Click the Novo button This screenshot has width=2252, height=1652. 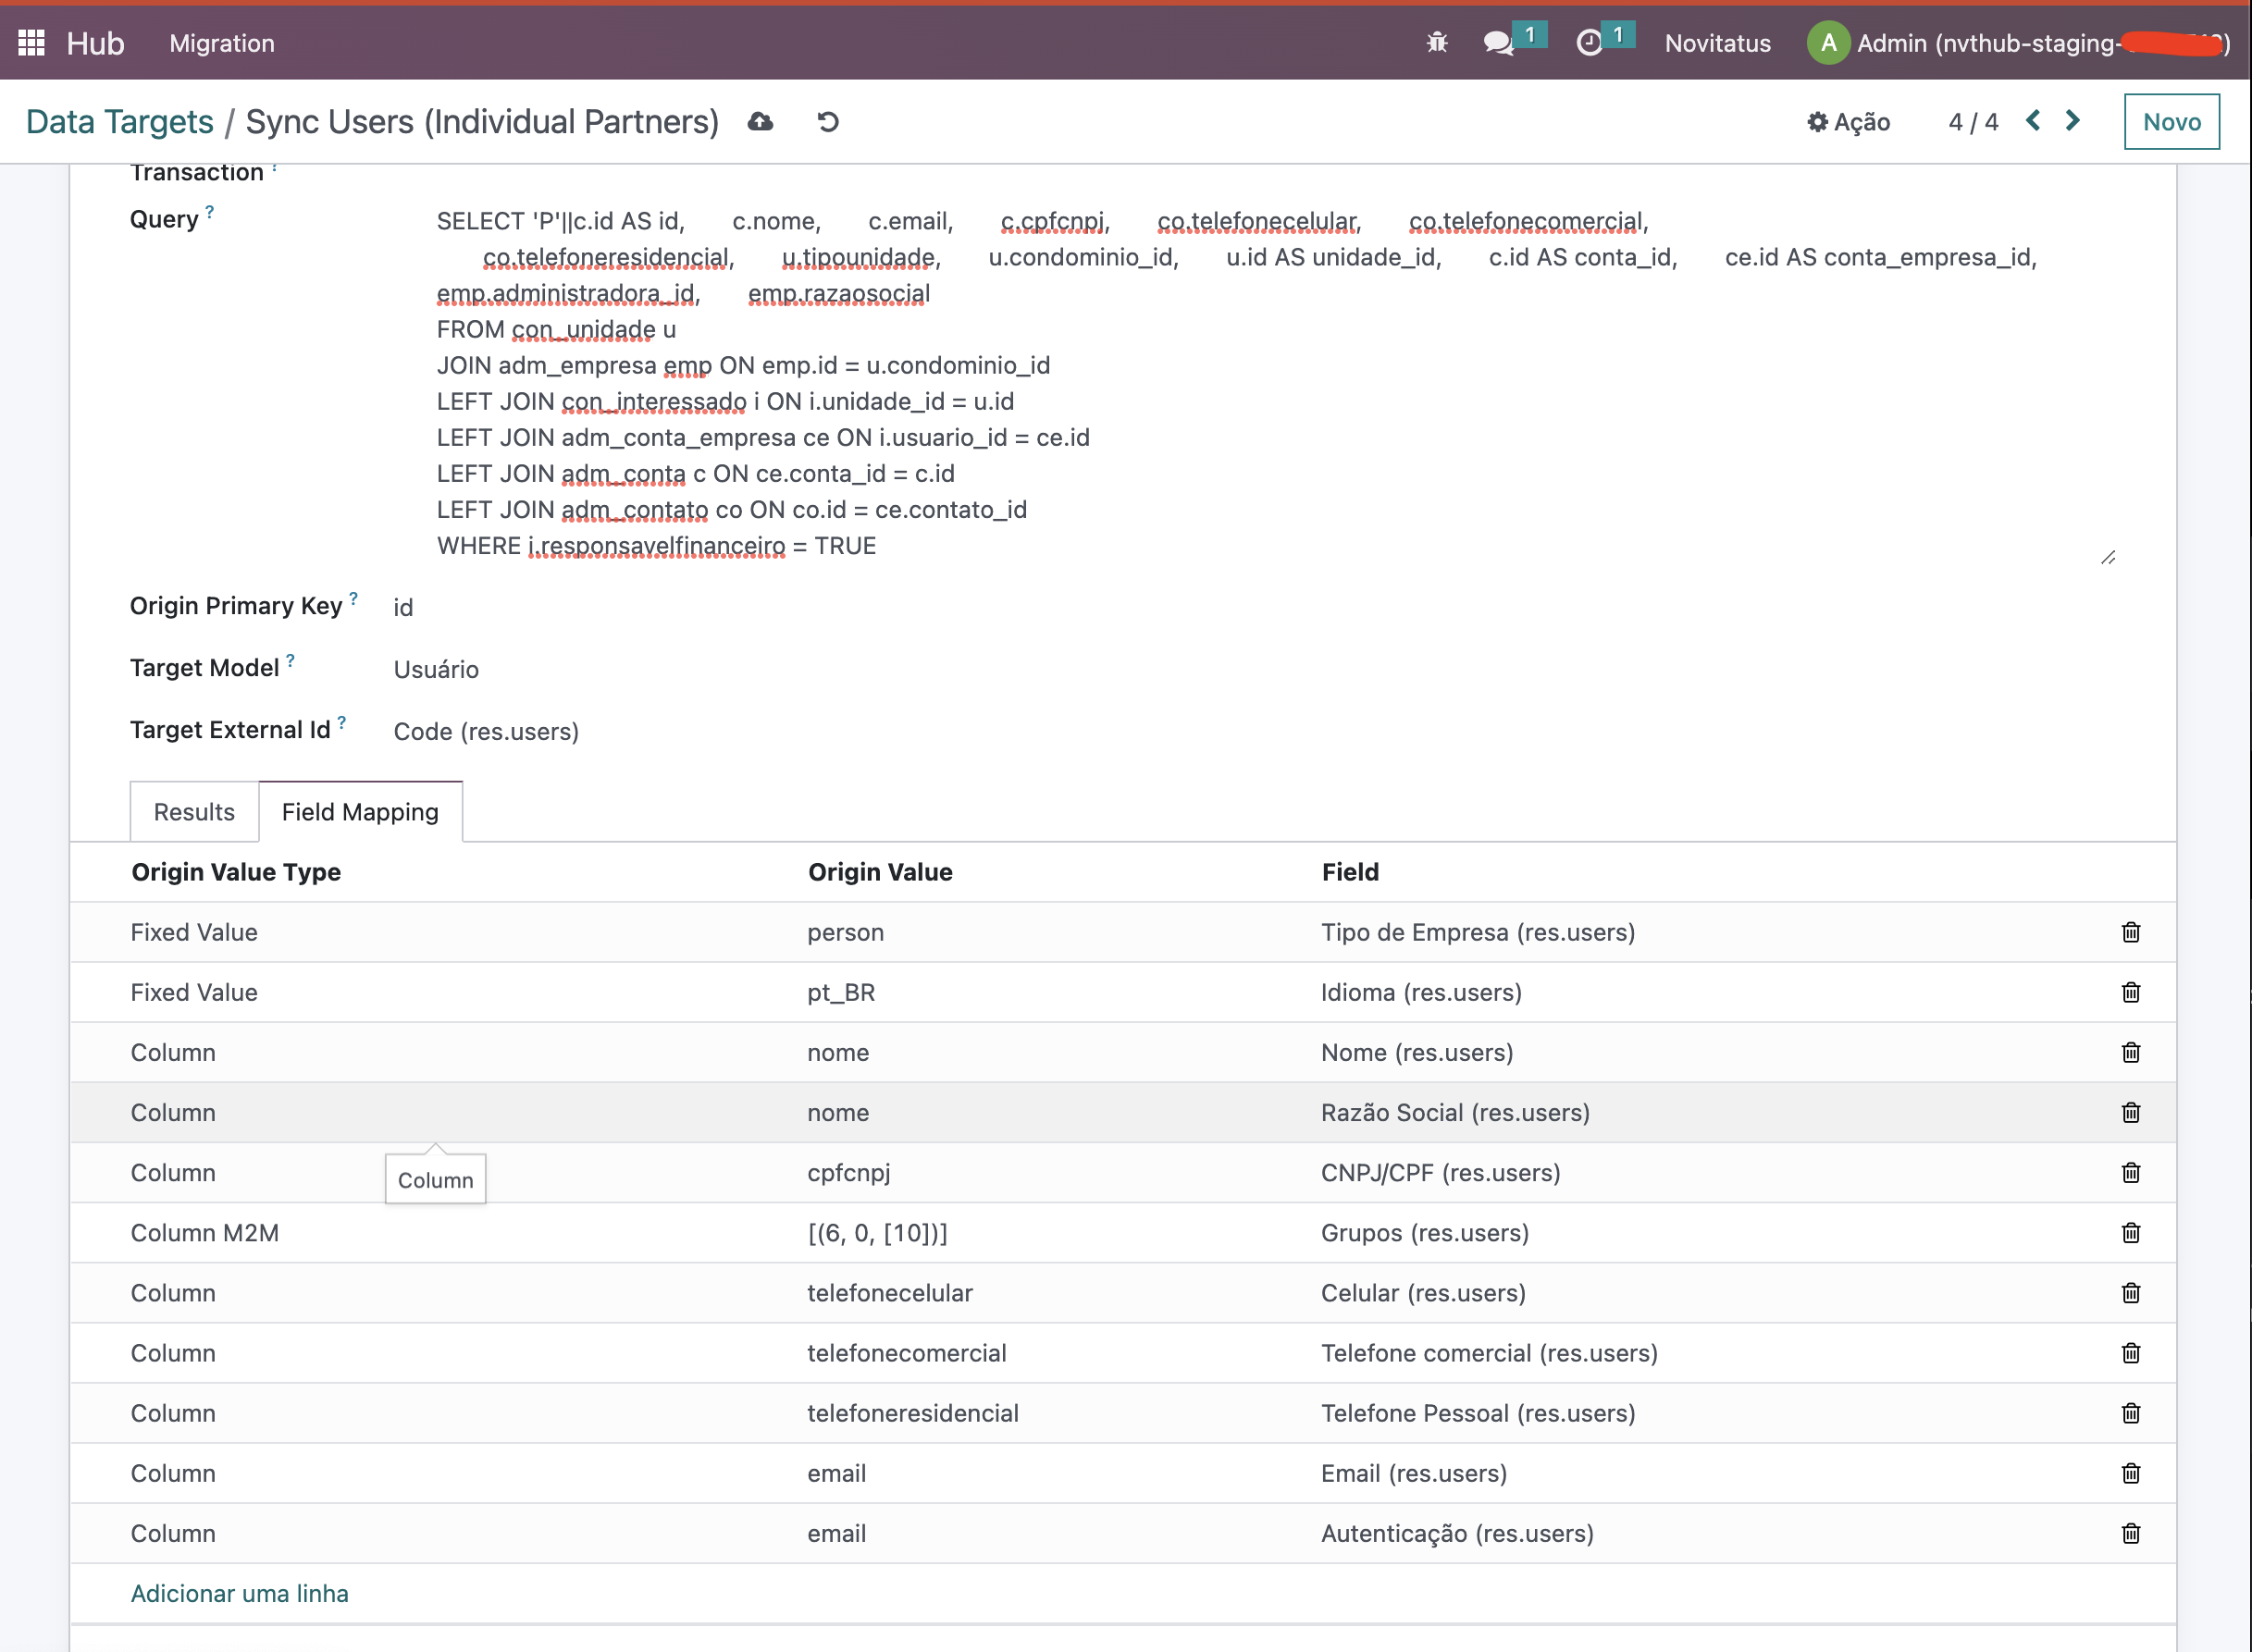click(x=2171, y=121)
